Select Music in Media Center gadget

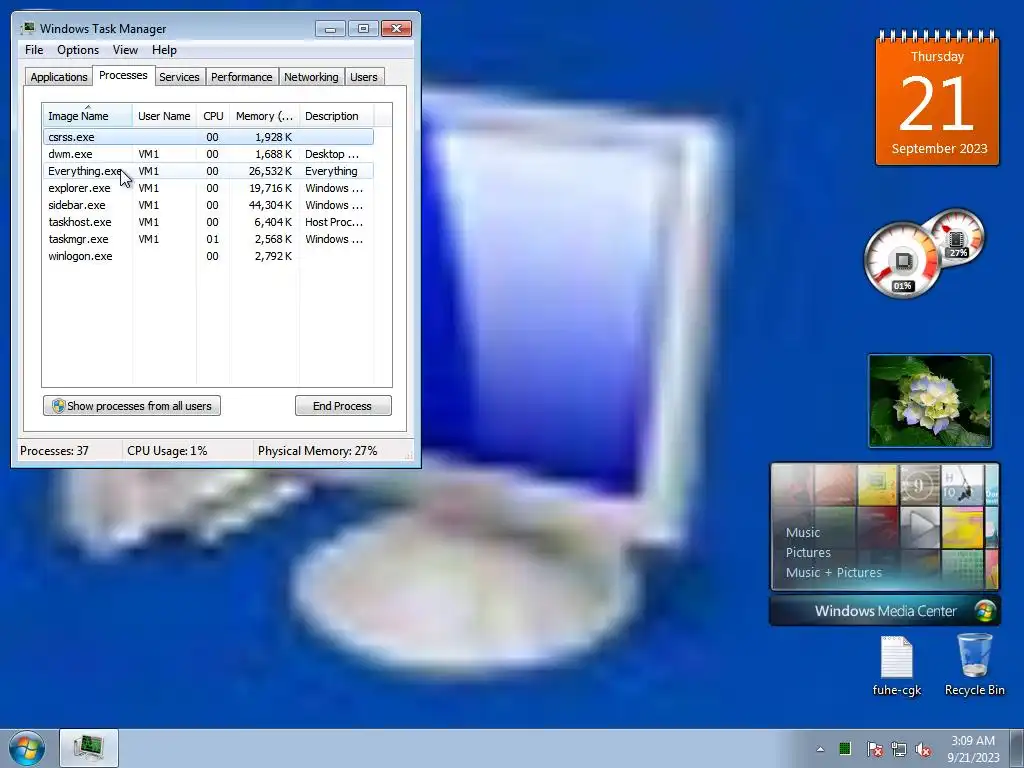(x=803, y=533)
